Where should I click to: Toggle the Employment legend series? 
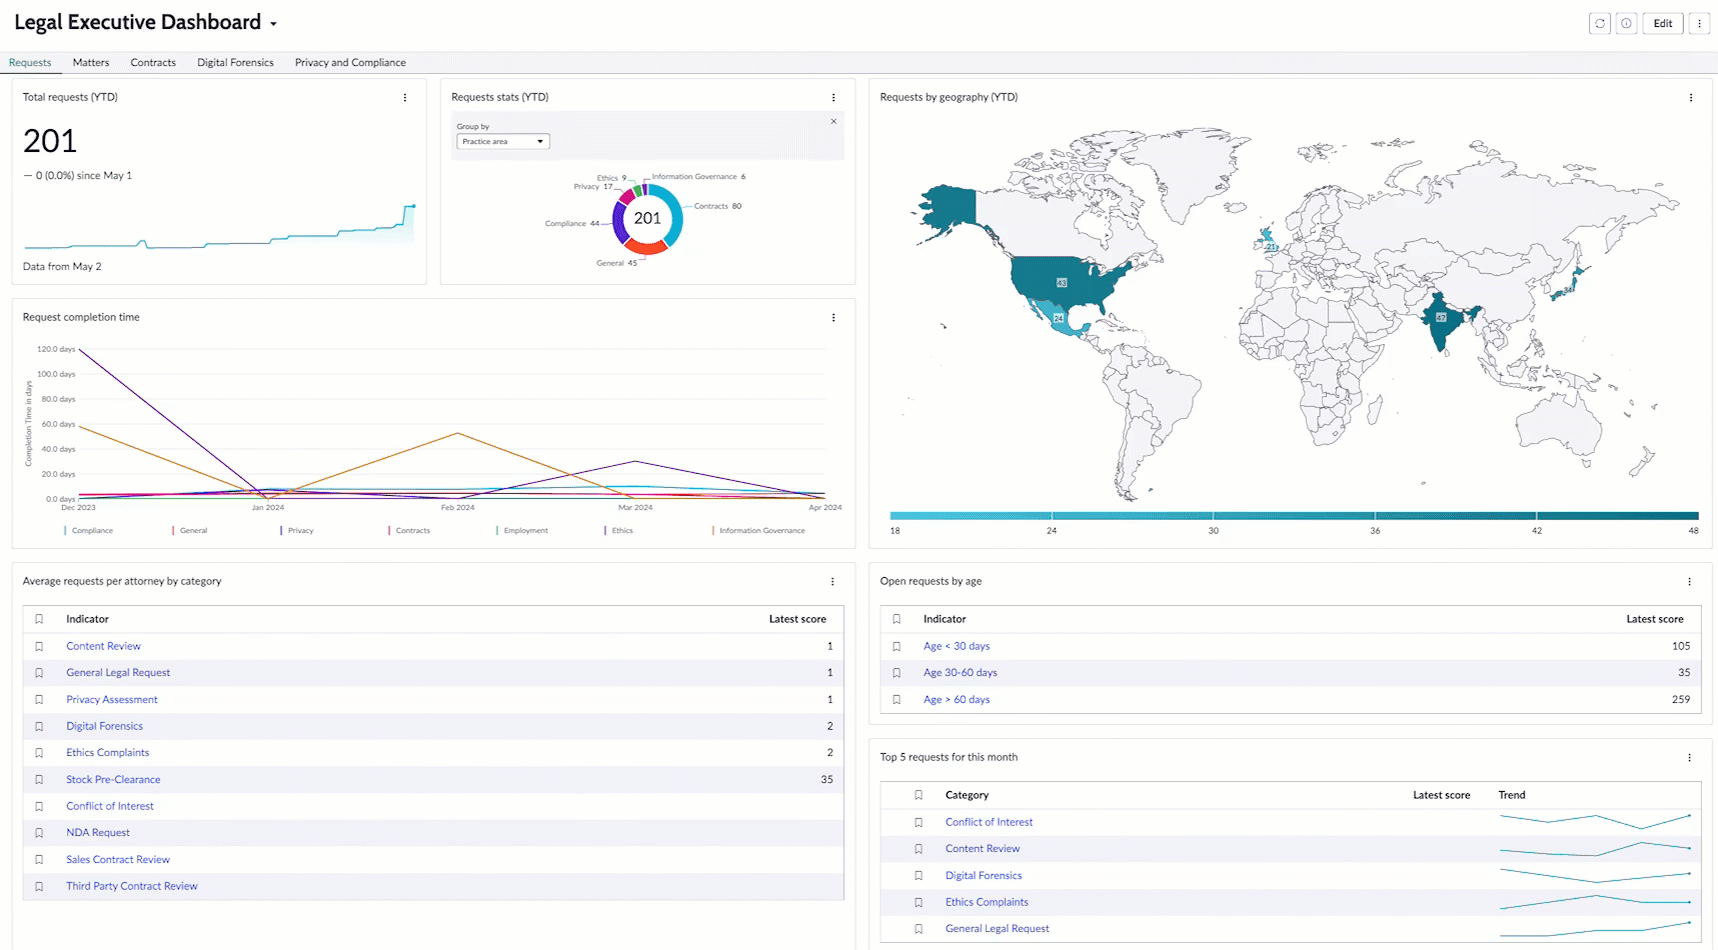[522, 531]
